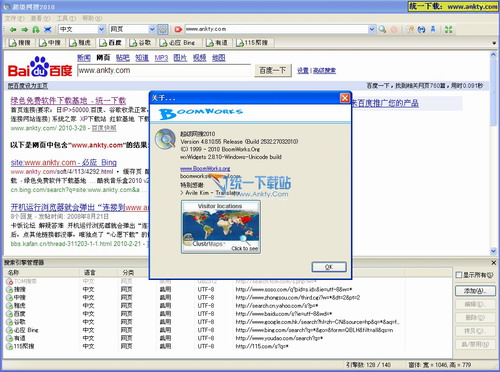Click the magnifier app icon in About dialog

(165, 139)
